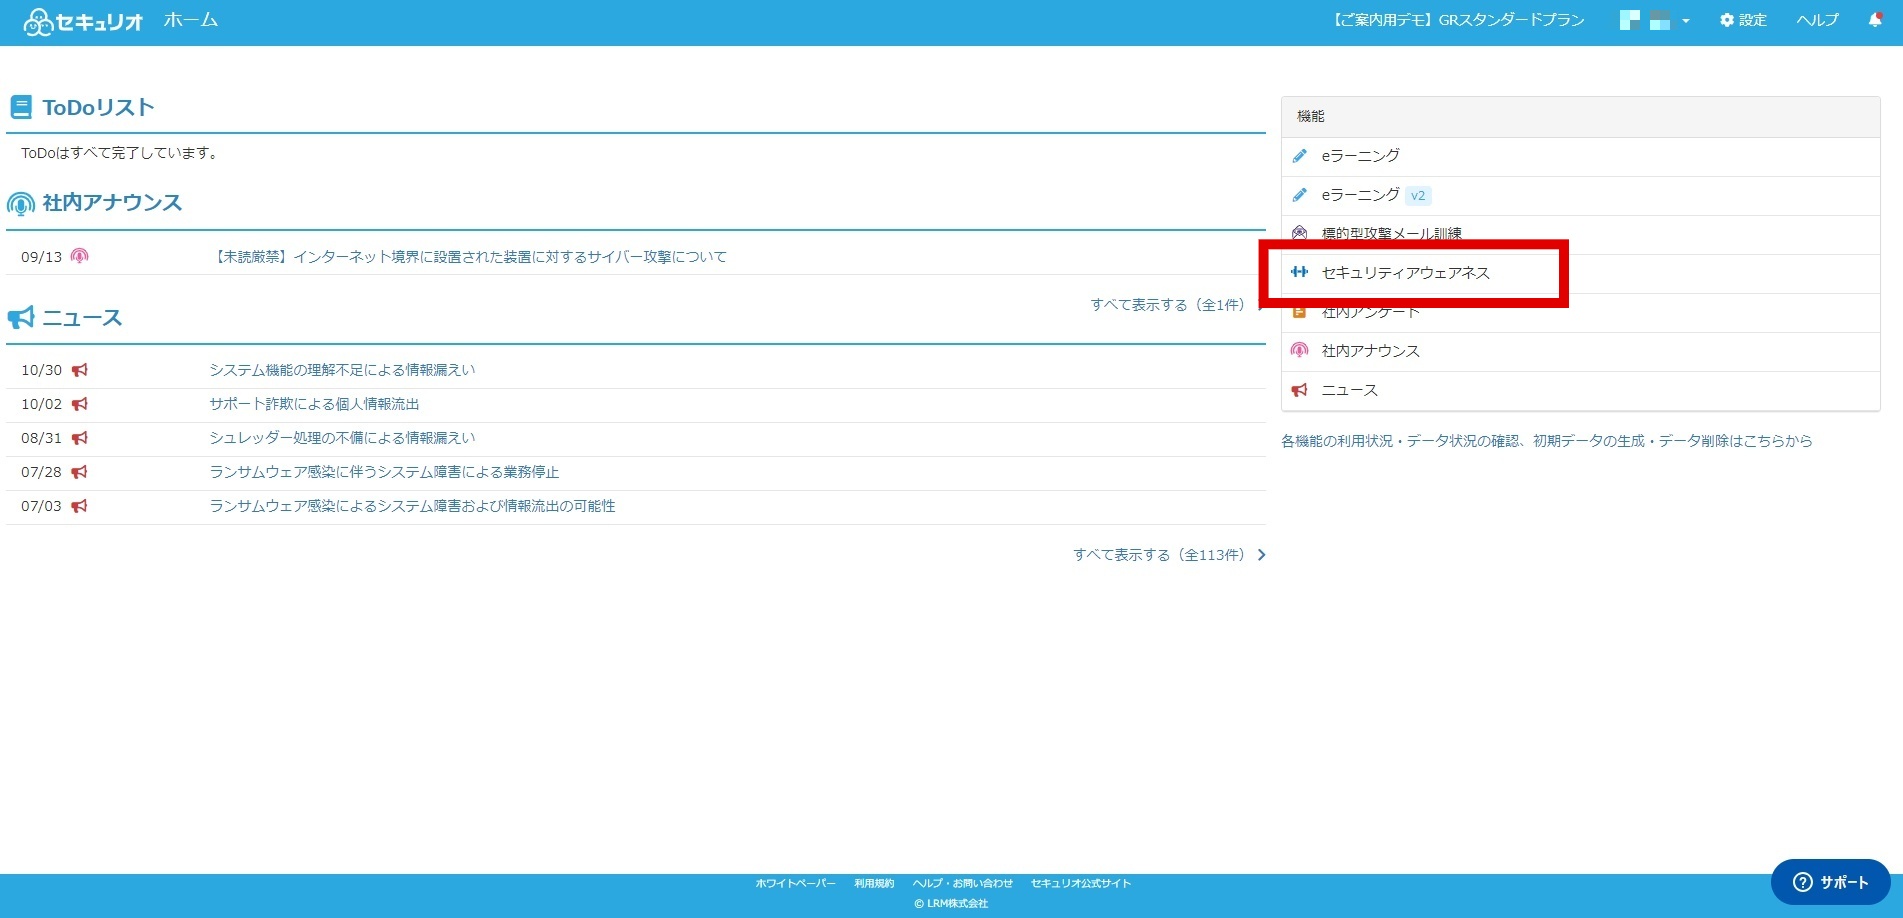
Task: Open news サポート詐欺による個人情報流出
Action: [314, 404]
